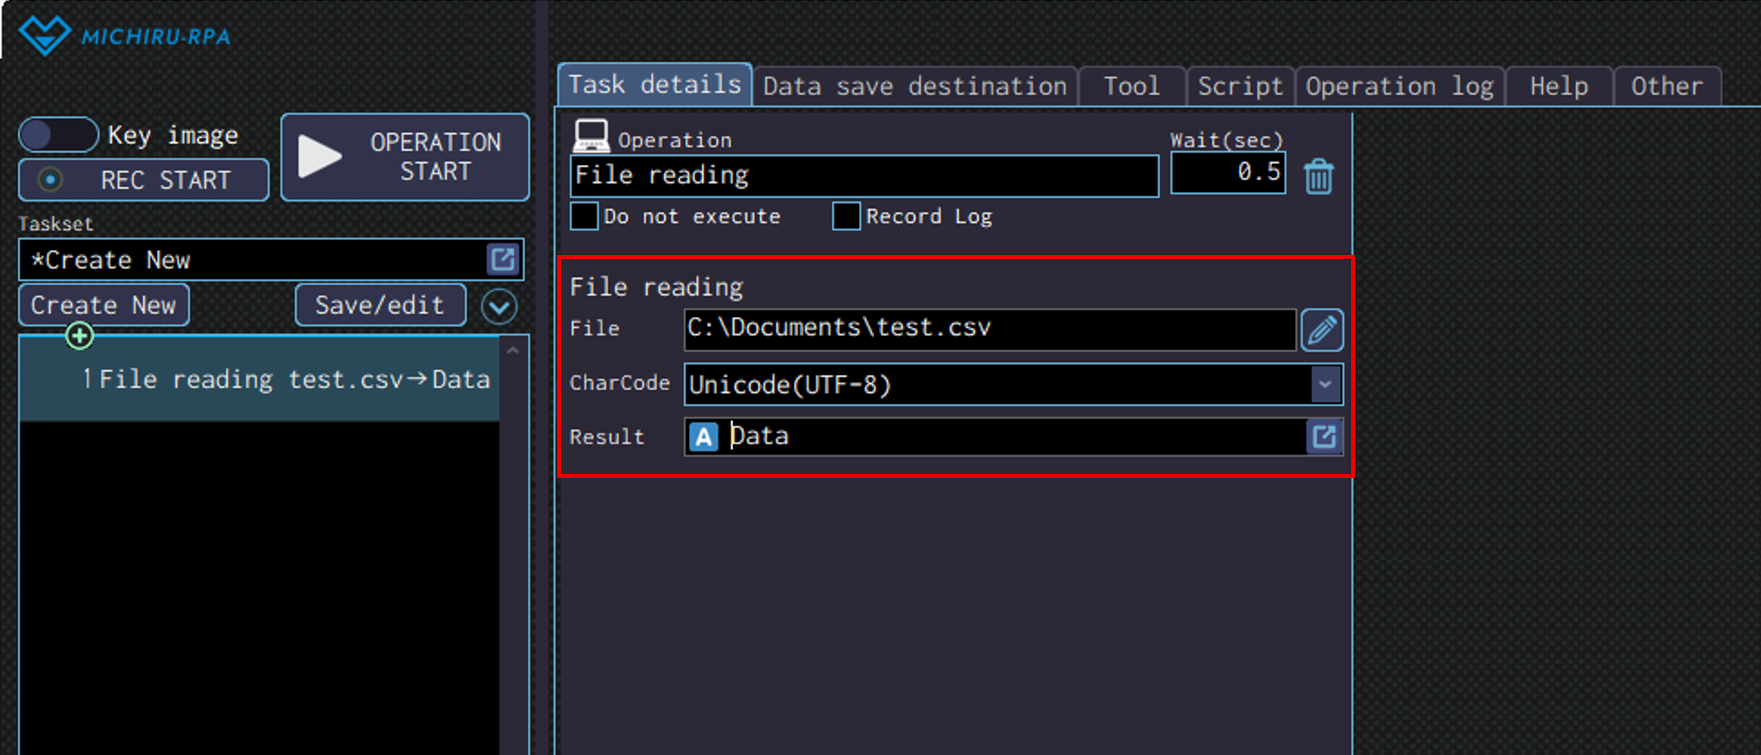1761x755 pixels.
Task: Click the Taskset open-external icon
Action: [502, 260]
